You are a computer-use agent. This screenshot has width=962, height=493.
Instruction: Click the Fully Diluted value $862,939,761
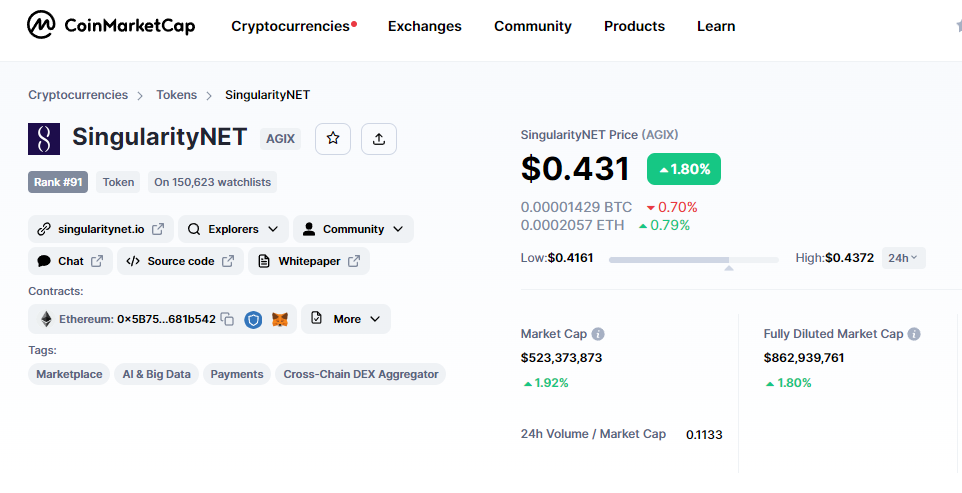[804, 357]
